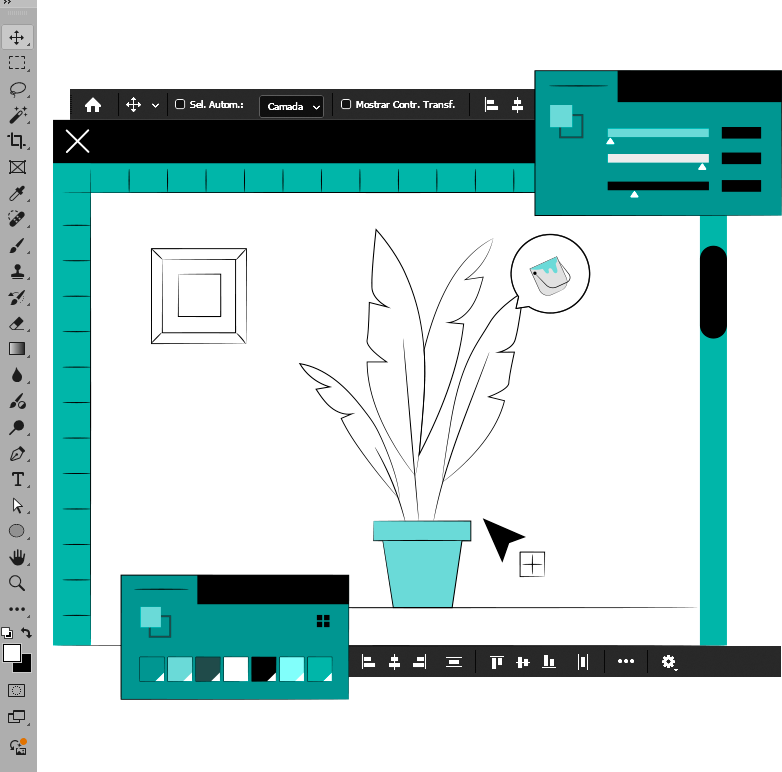Select the Ellipse shape tool
The width and height of the screenshot is (782, 772).
17,531
